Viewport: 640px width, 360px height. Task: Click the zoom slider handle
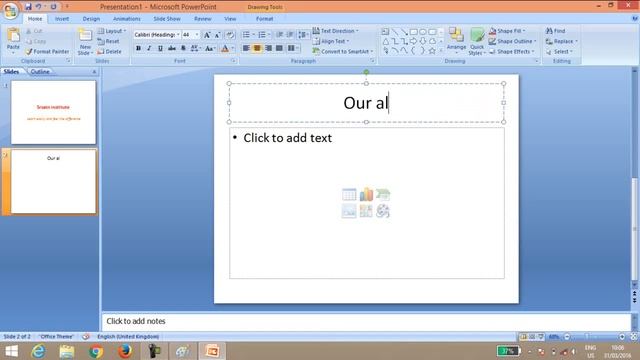click(x=587, y=337)
